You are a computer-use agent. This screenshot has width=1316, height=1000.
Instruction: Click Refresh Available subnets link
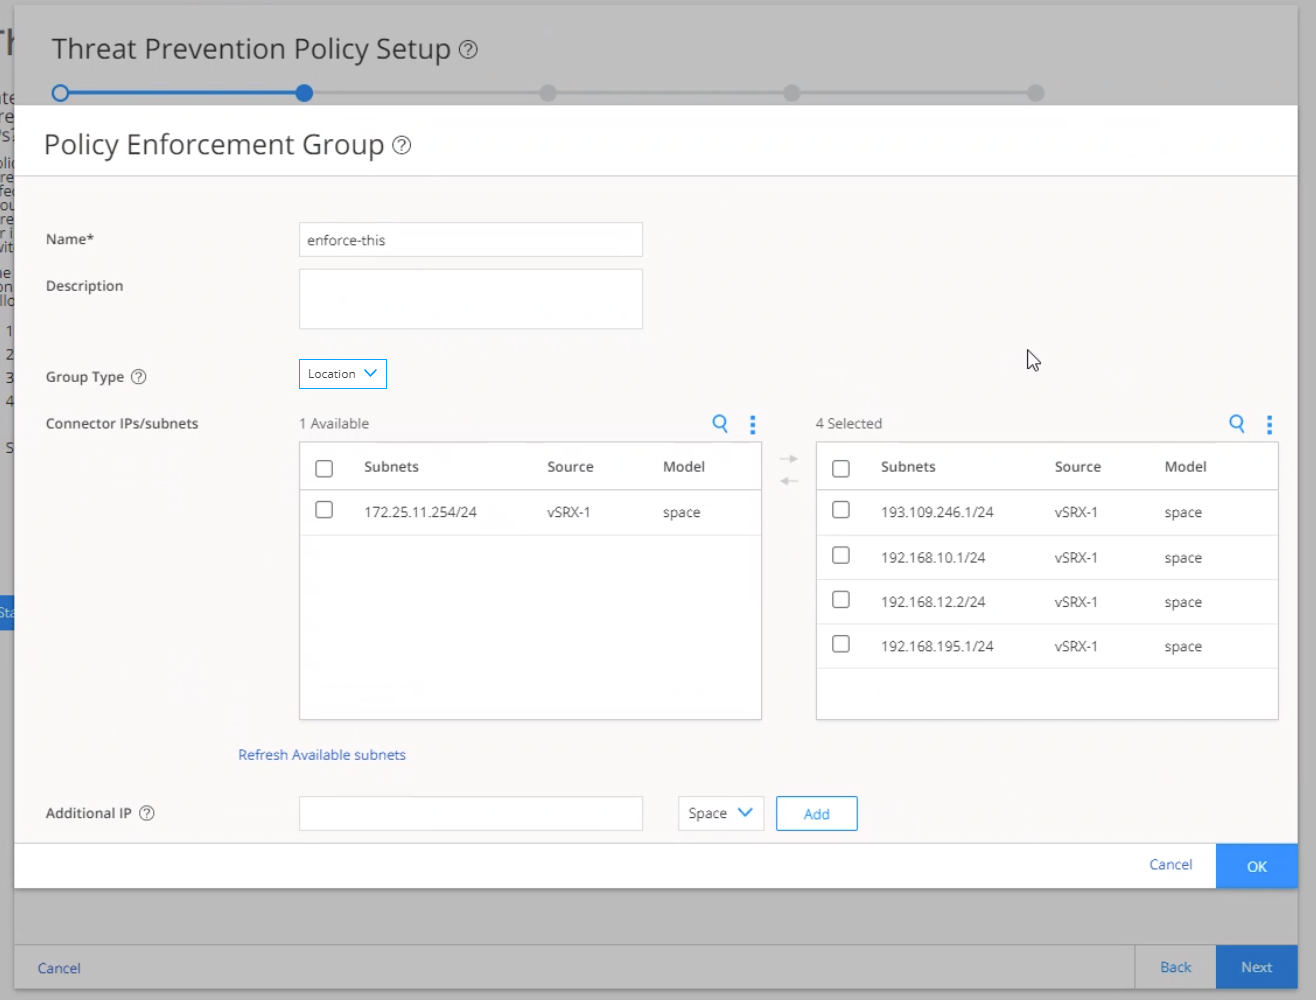tap(322, 755)
